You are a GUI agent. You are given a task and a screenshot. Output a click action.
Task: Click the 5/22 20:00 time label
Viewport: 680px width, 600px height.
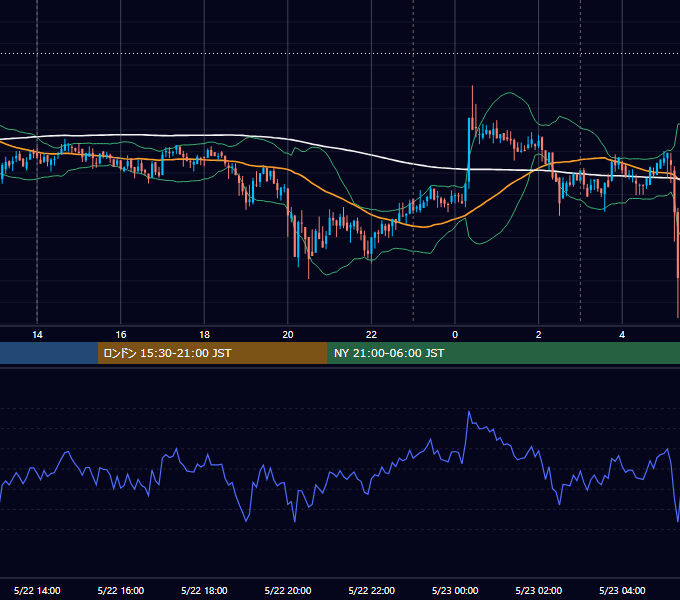click(288, 590)
